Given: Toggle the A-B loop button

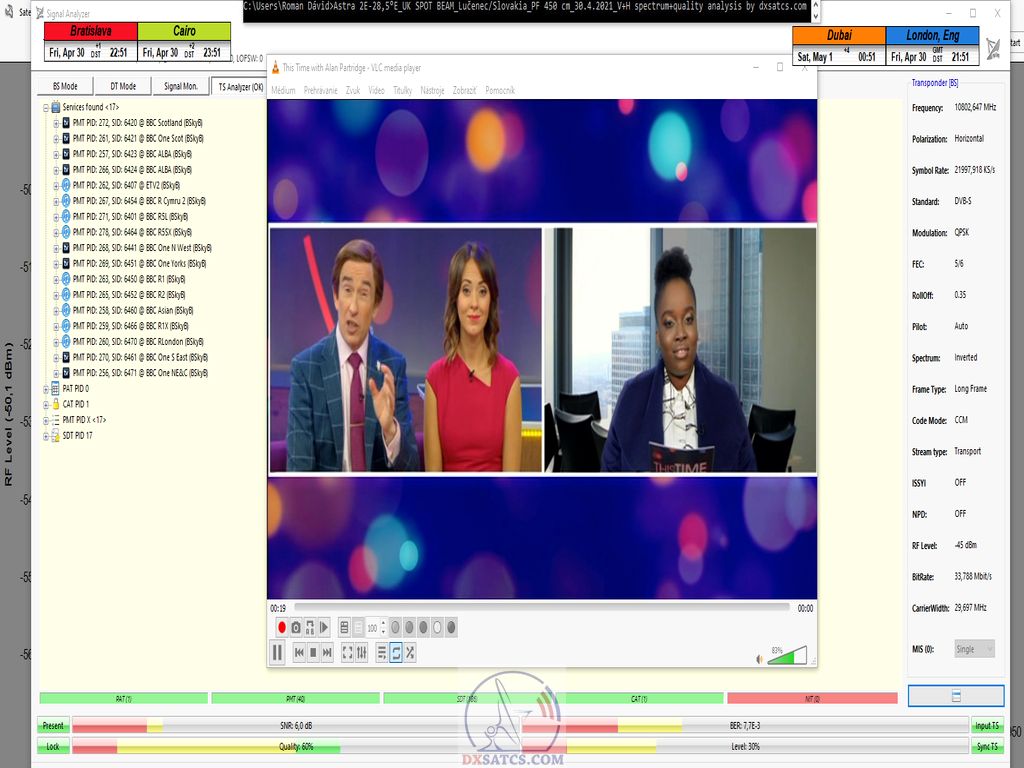Looking at the screenshot, I should 310,628.
